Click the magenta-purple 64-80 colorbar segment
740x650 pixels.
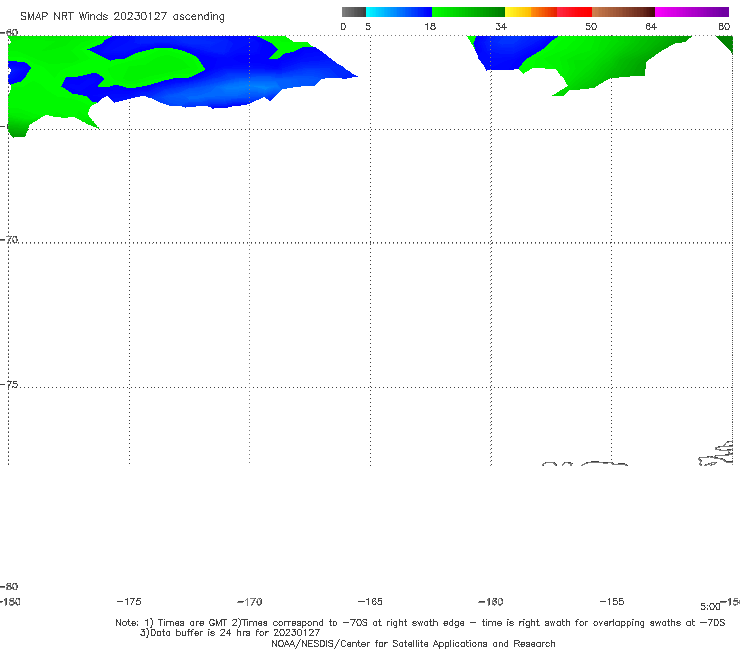point(692,12)
